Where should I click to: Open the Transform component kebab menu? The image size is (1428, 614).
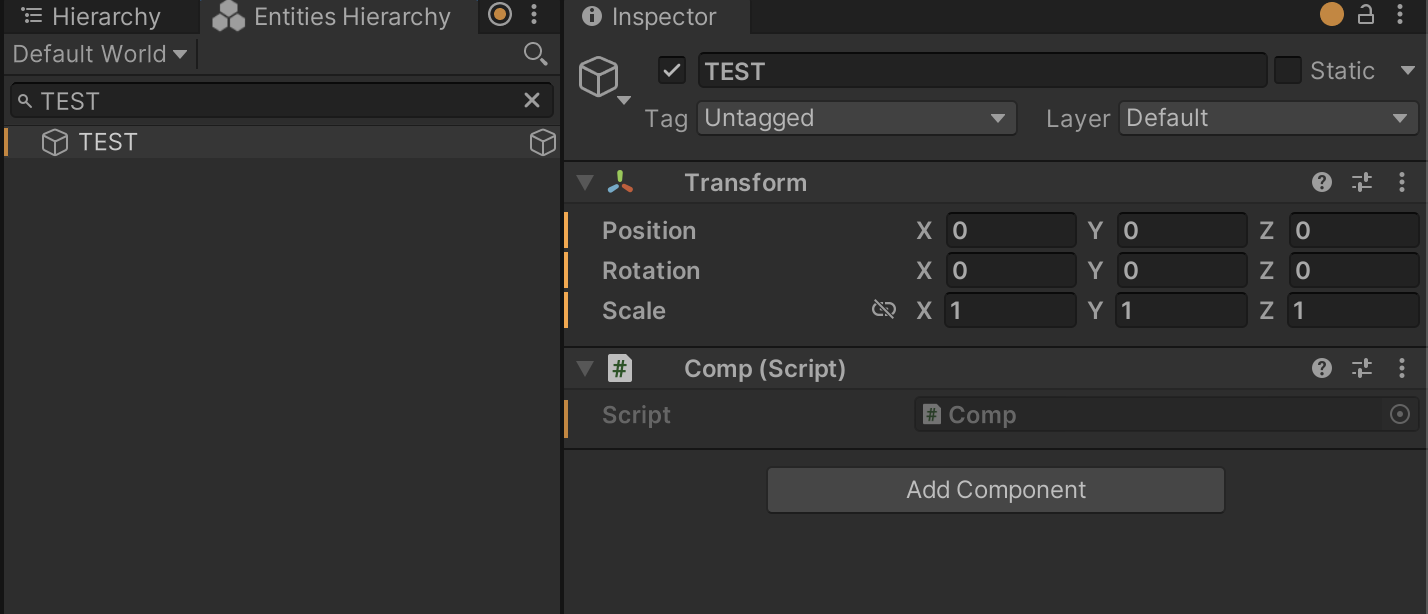tap(1402, 182)
